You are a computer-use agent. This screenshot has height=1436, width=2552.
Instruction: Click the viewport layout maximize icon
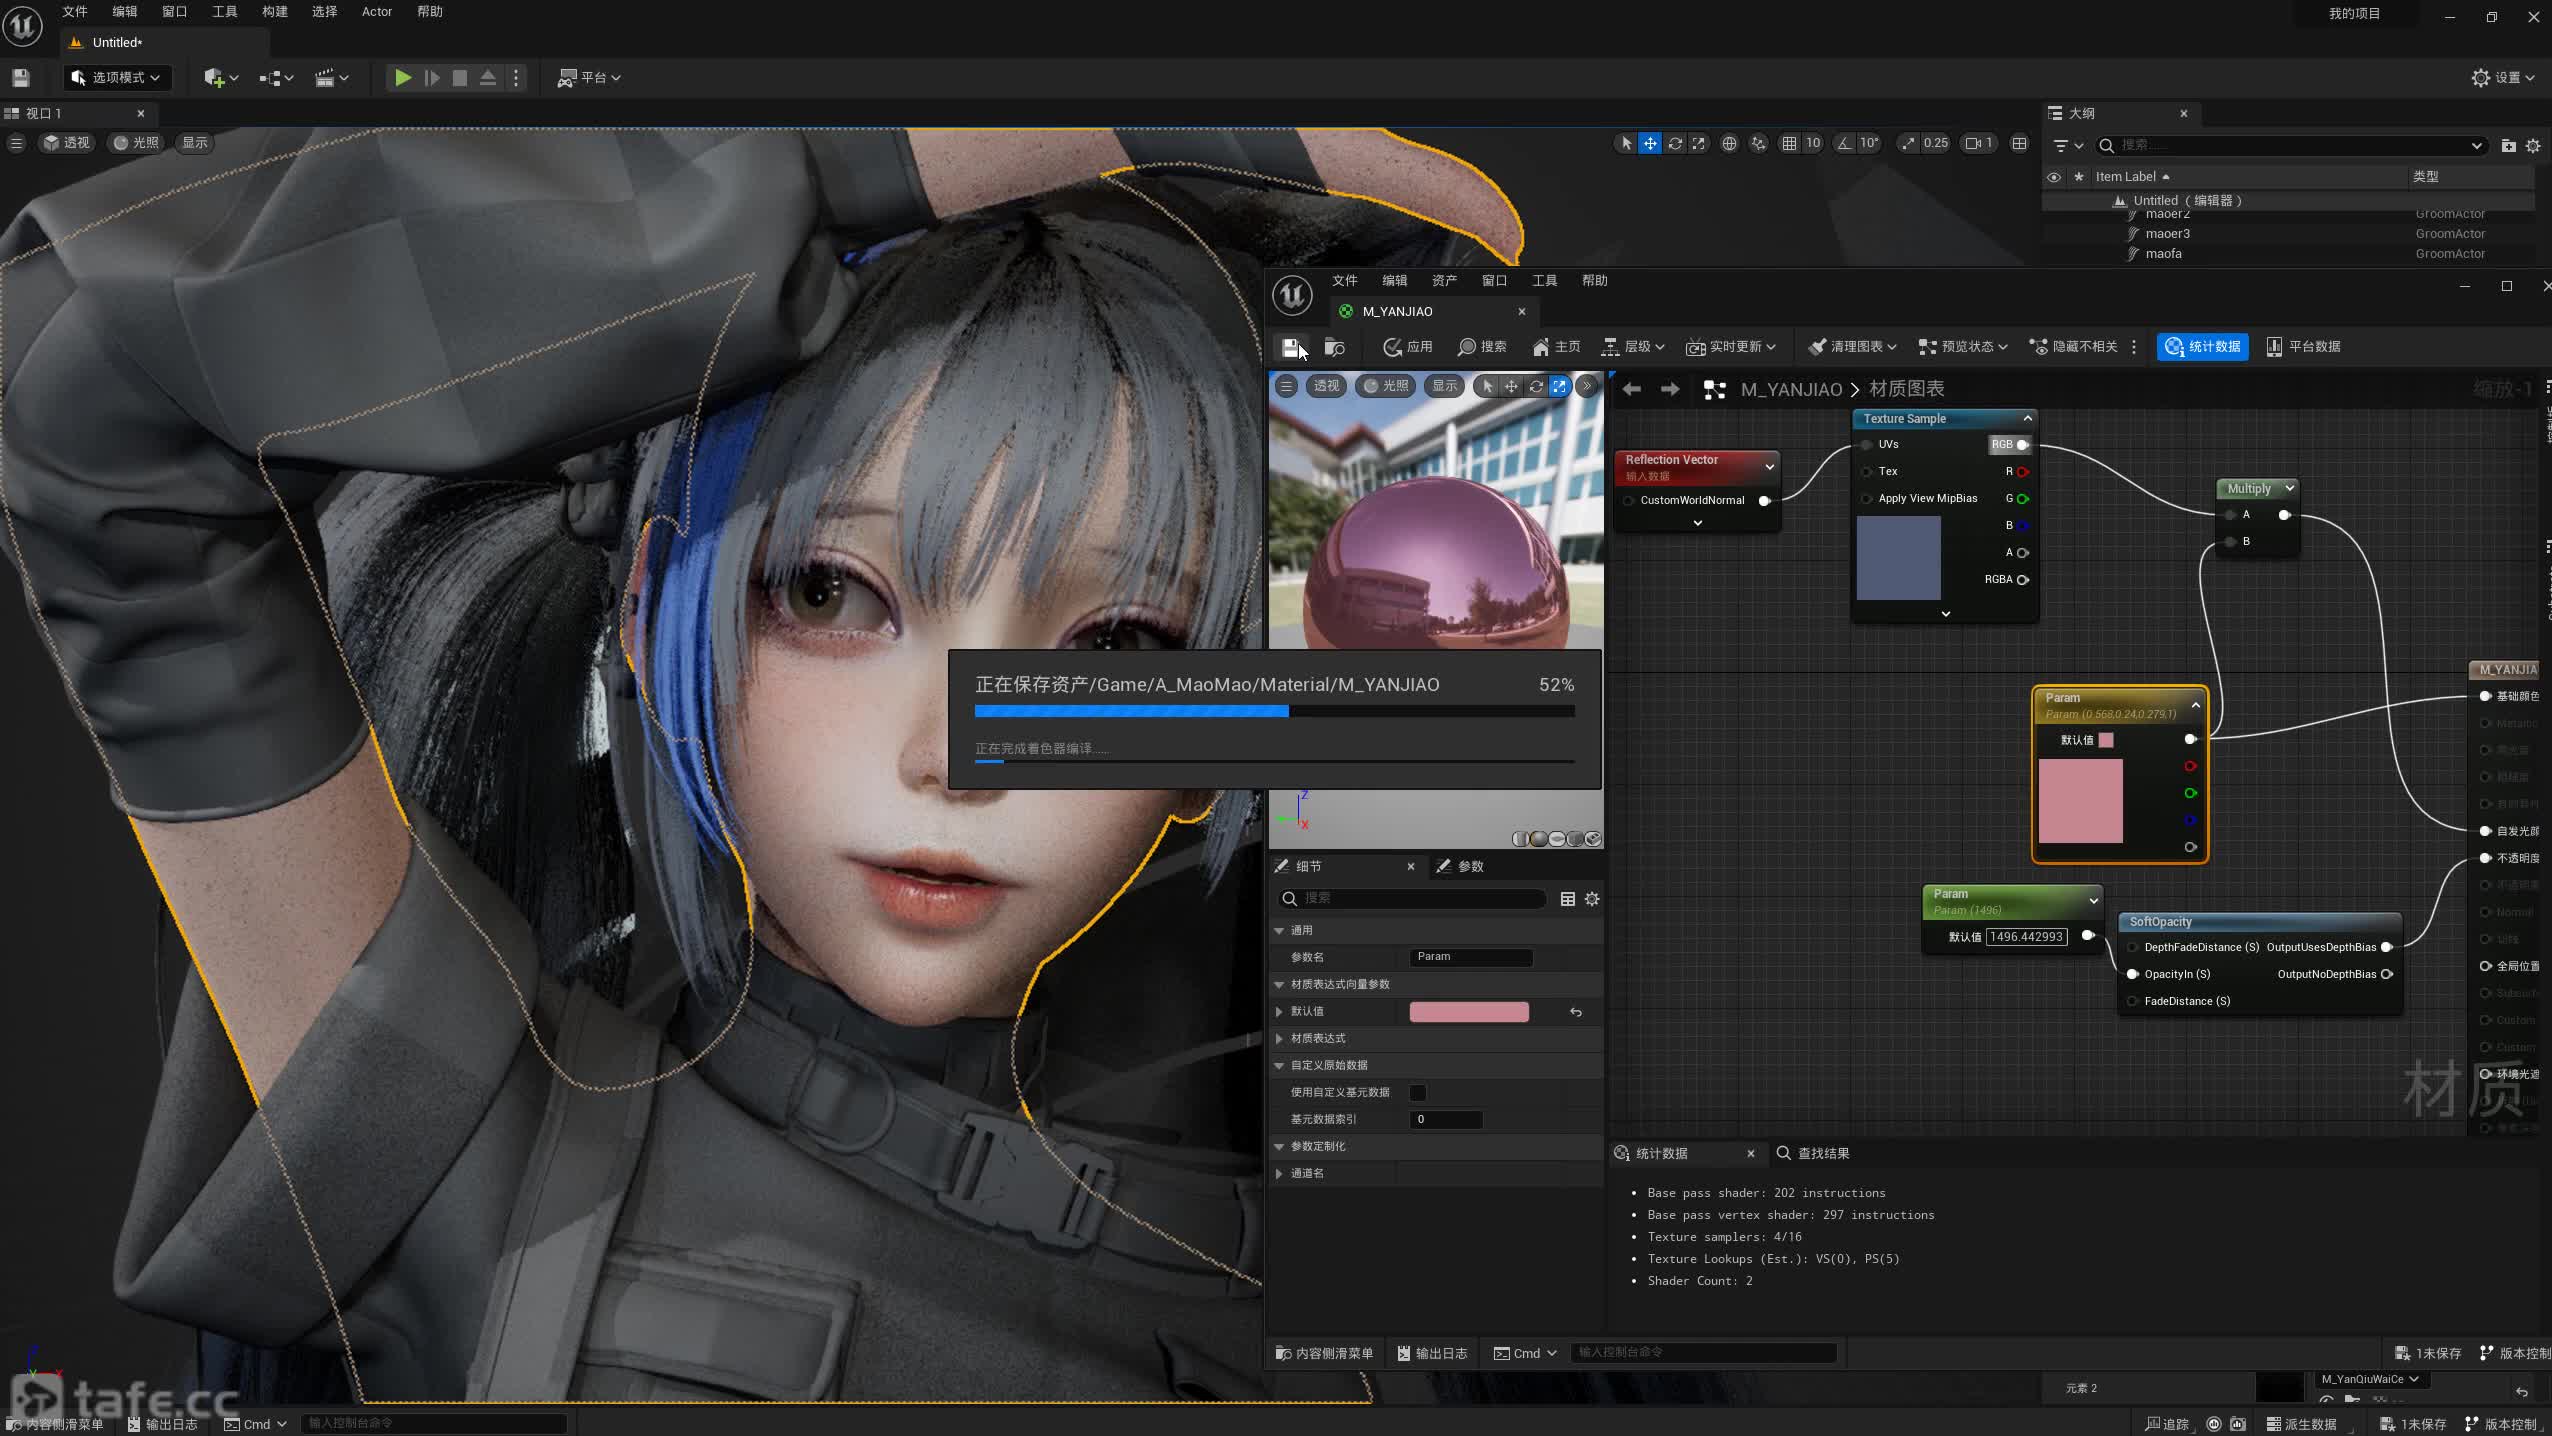click(x=2020, y=143)
